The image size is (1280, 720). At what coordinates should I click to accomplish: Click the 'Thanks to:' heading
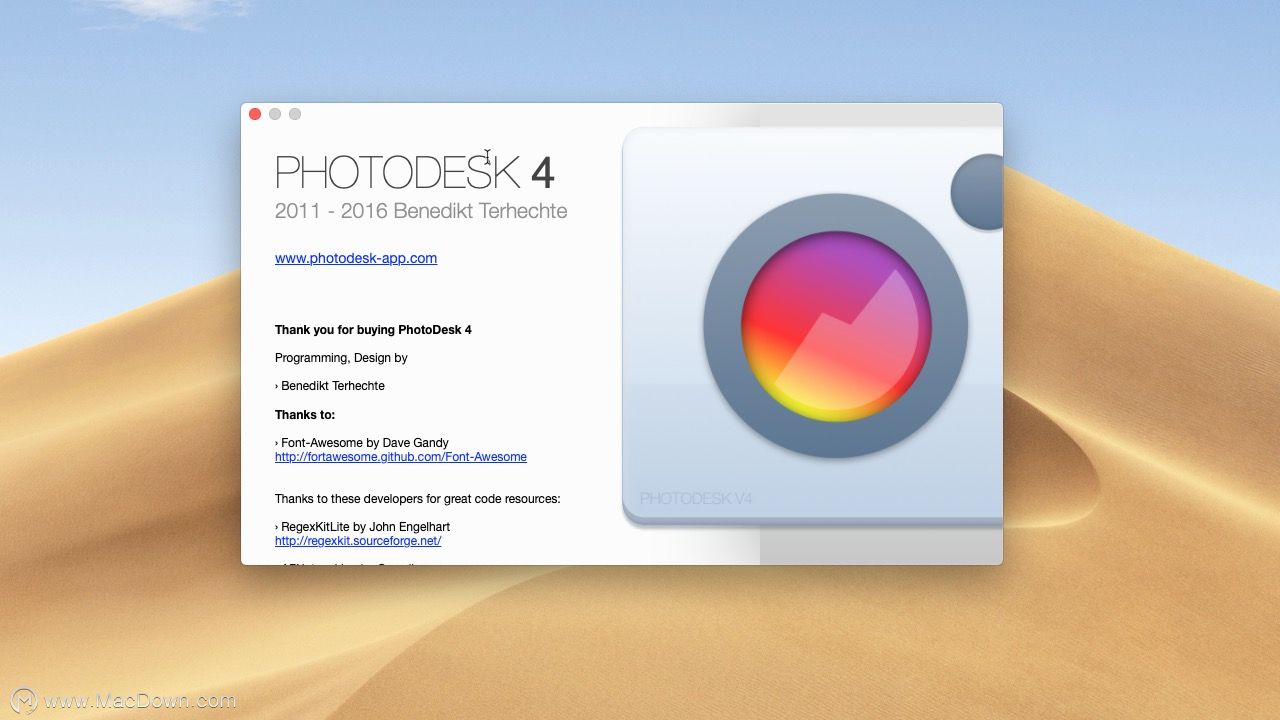click(305, 414)
